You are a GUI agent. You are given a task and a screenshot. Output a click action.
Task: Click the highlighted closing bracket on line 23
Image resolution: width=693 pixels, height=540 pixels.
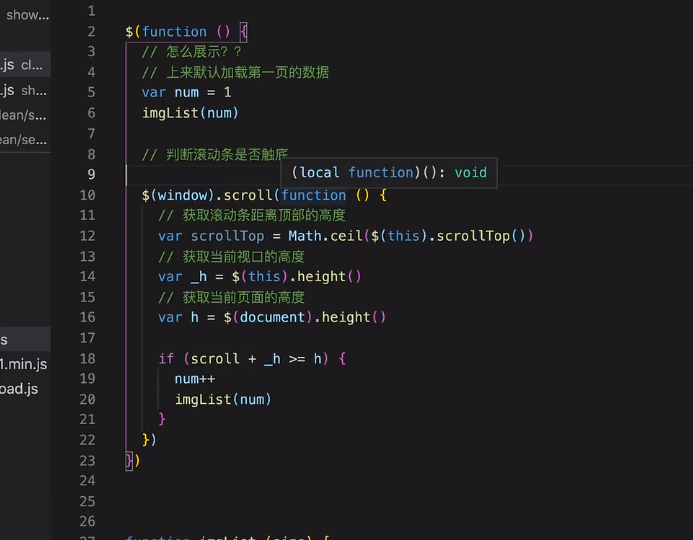click(129, 460)
